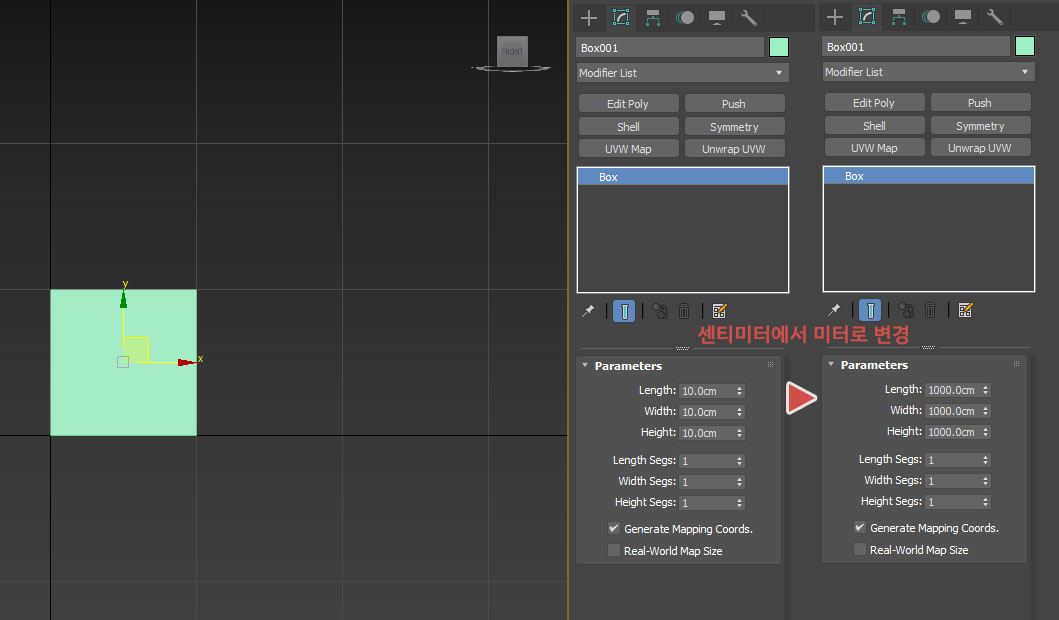Toggle Show End Result in the 1000.0cm panel

coord(870,310)
